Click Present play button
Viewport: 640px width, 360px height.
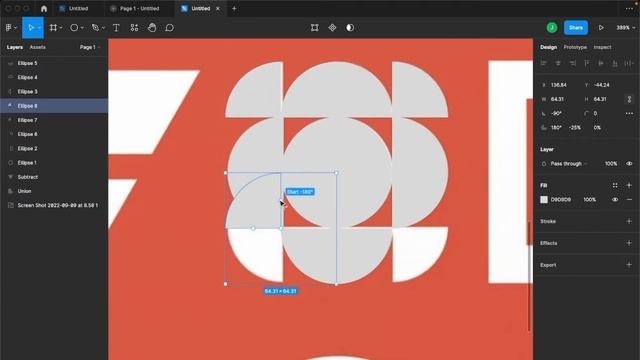[x=601, y=28]
